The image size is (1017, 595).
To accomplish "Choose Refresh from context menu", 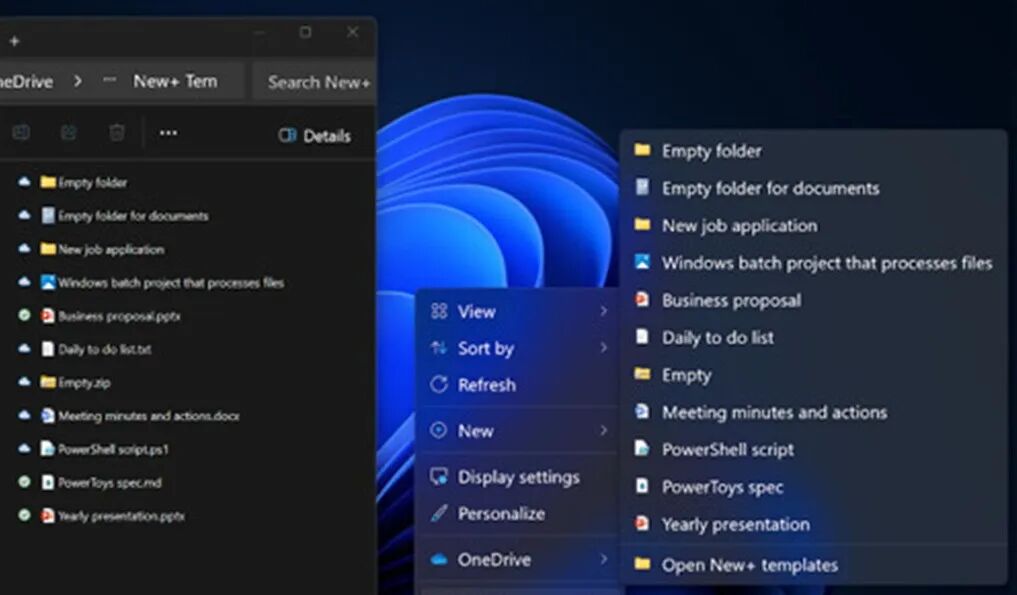I will pos(519,385).
